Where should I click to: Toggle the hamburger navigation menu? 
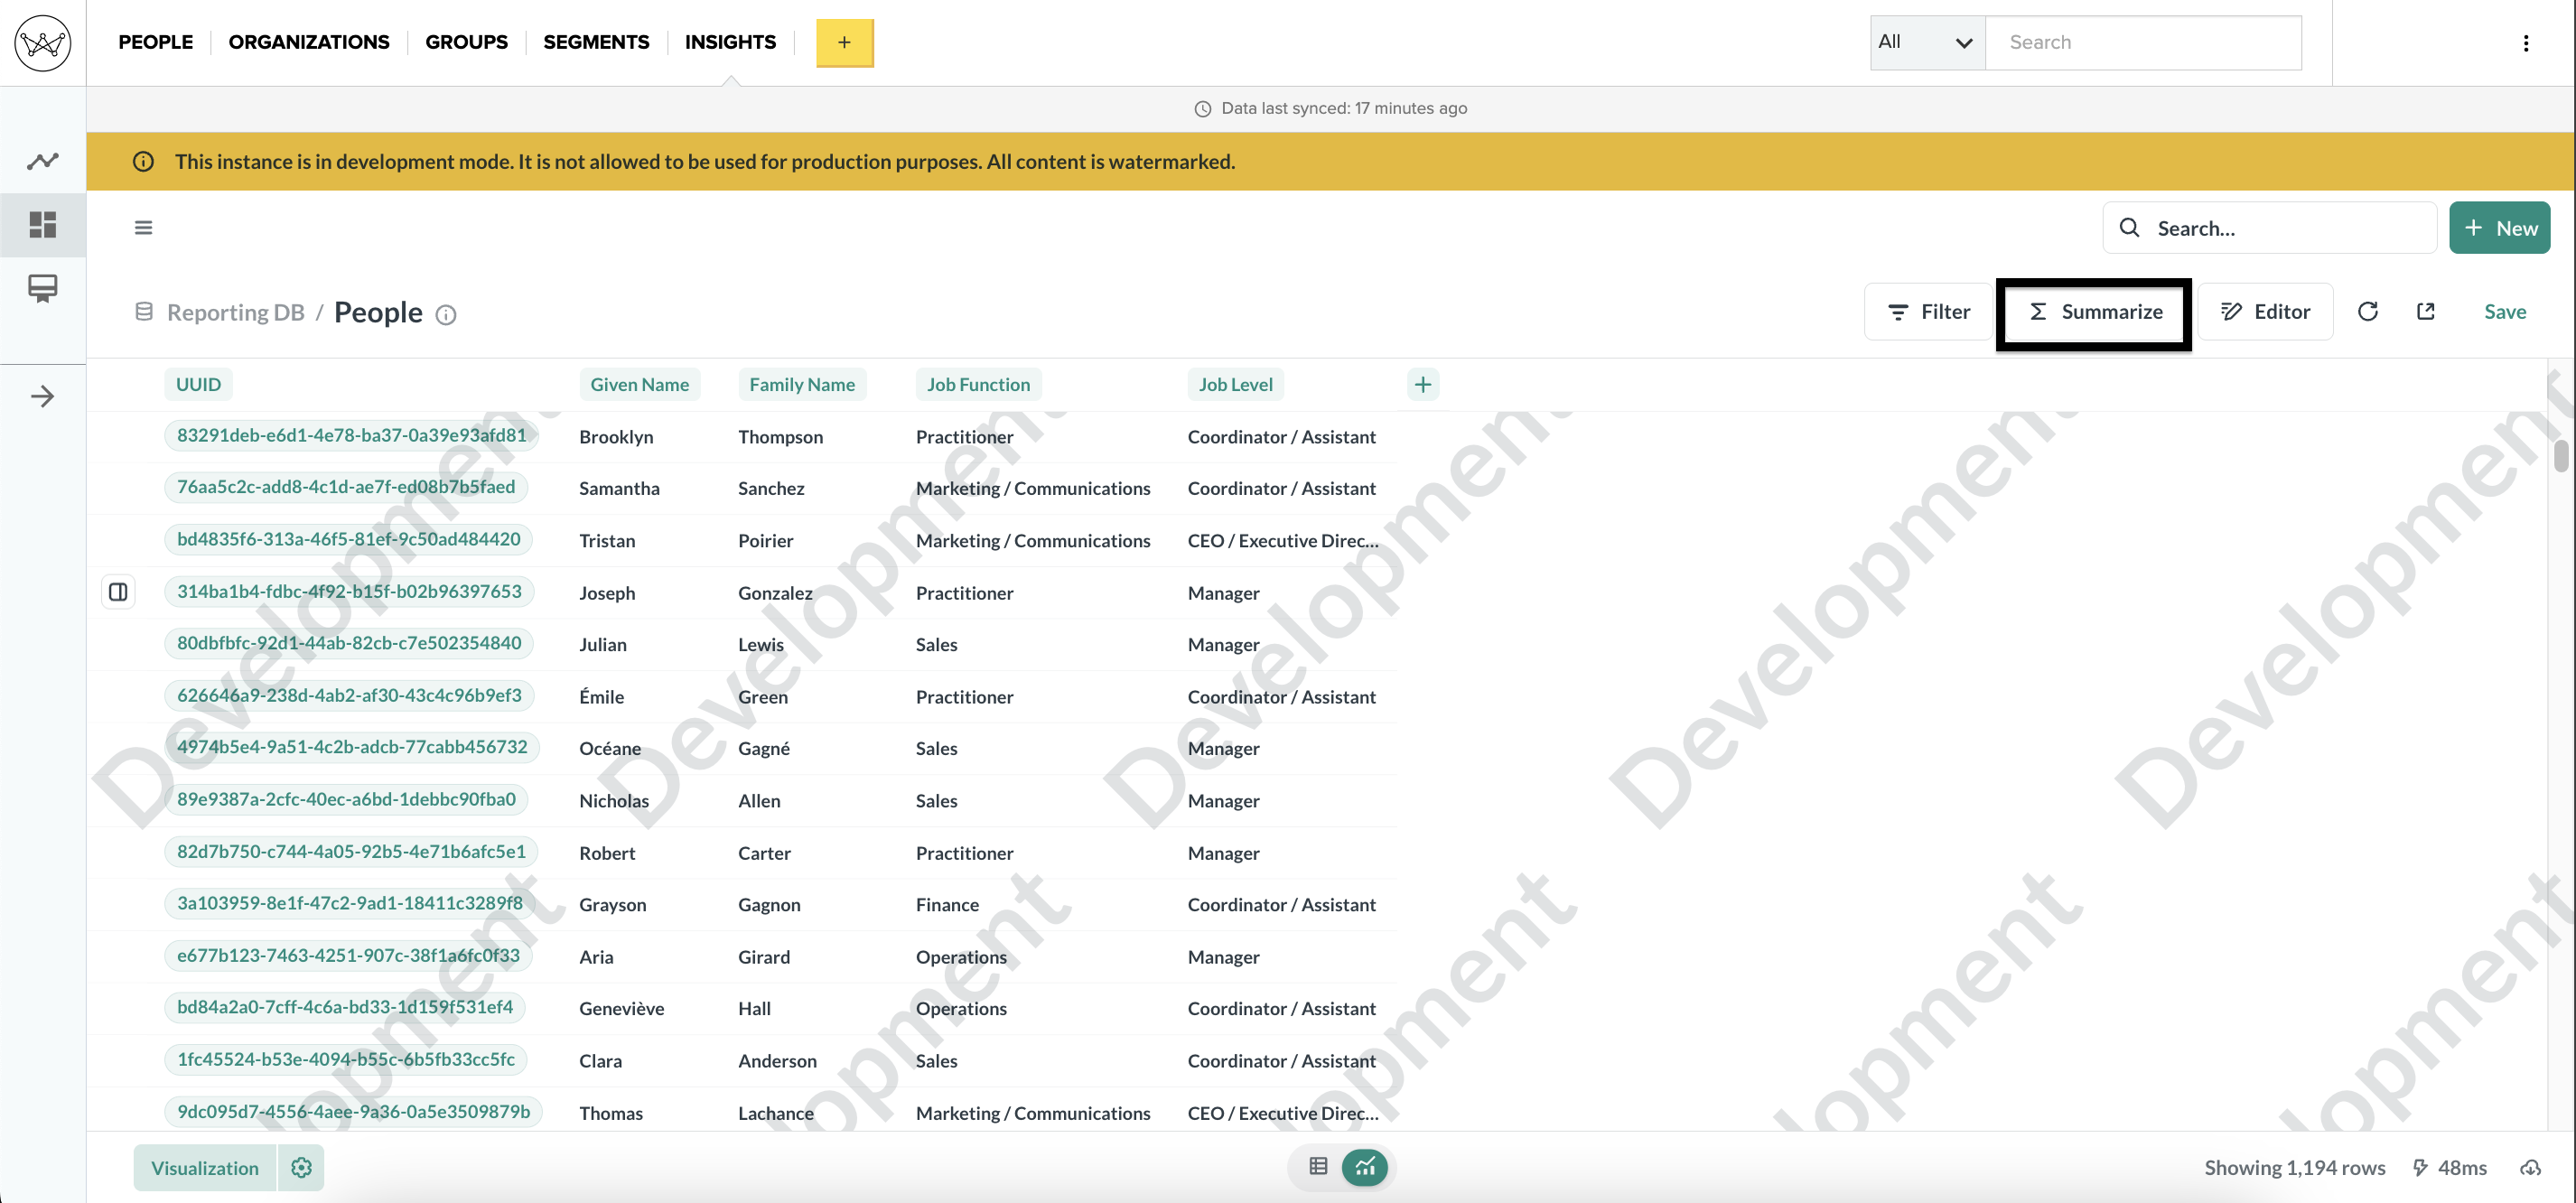point(144,228)
